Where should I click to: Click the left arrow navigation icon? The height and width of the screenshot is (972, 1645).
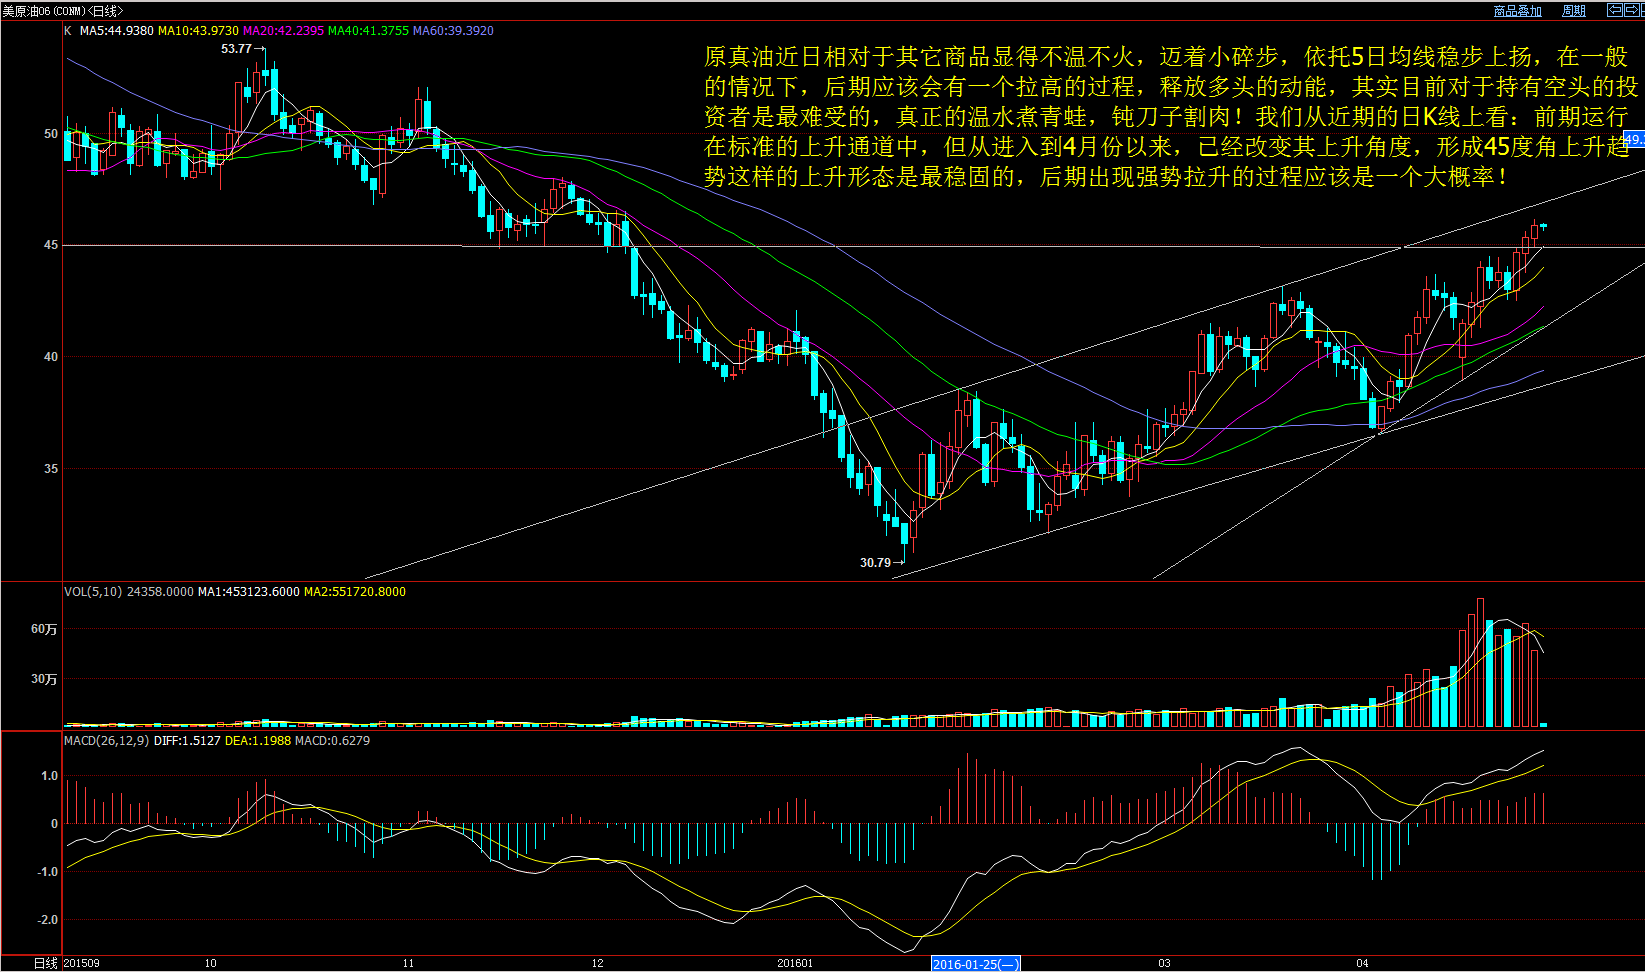tap(1614, 10)
